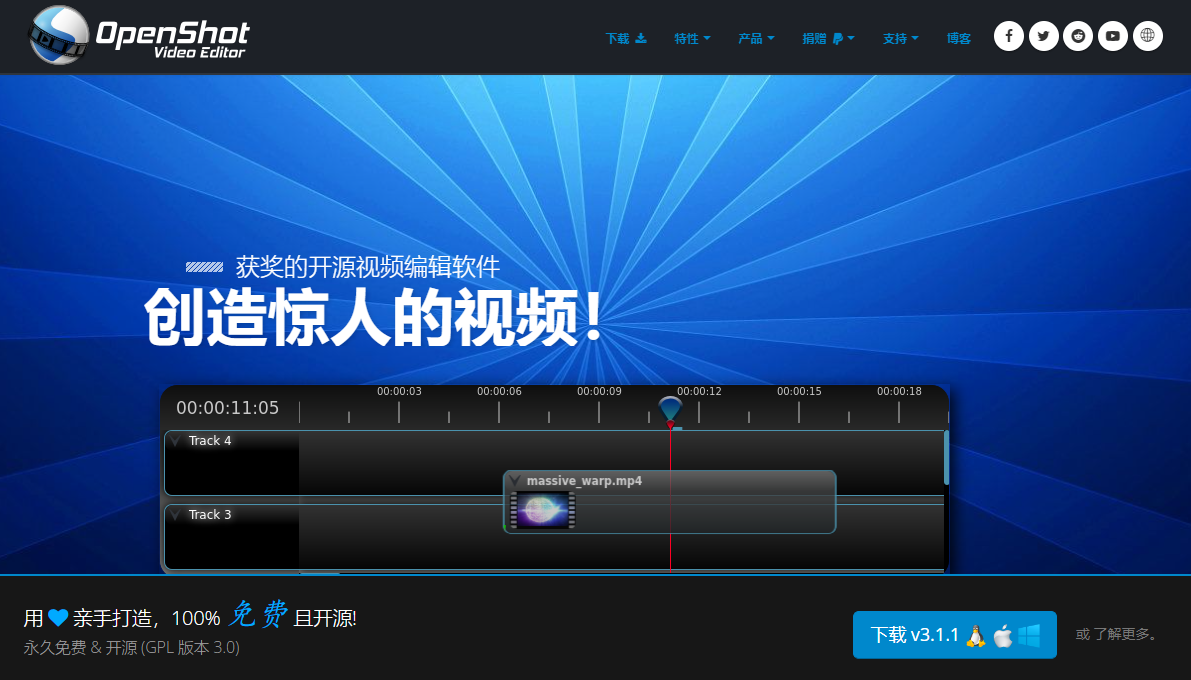
Task: Click the 或 了解更多 link
Action: click(1117, 634)
